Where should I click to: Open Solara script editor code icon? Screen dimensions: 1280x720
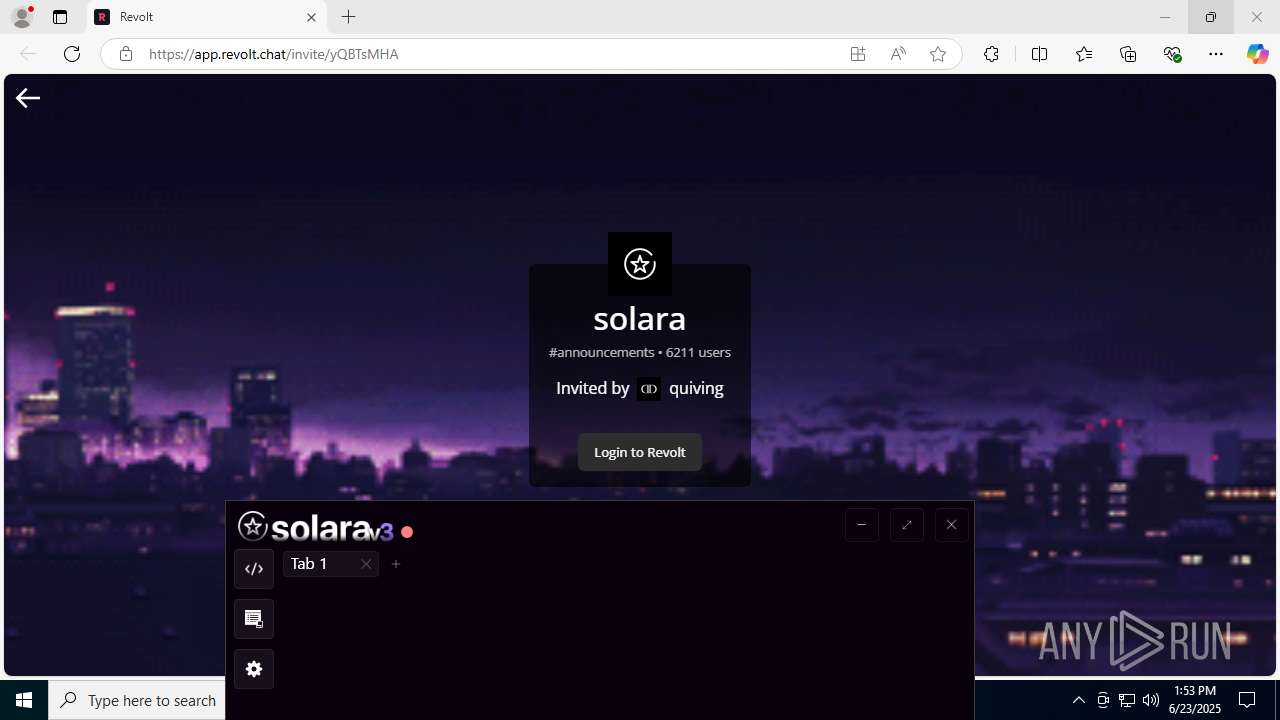(x=254, y=569)
